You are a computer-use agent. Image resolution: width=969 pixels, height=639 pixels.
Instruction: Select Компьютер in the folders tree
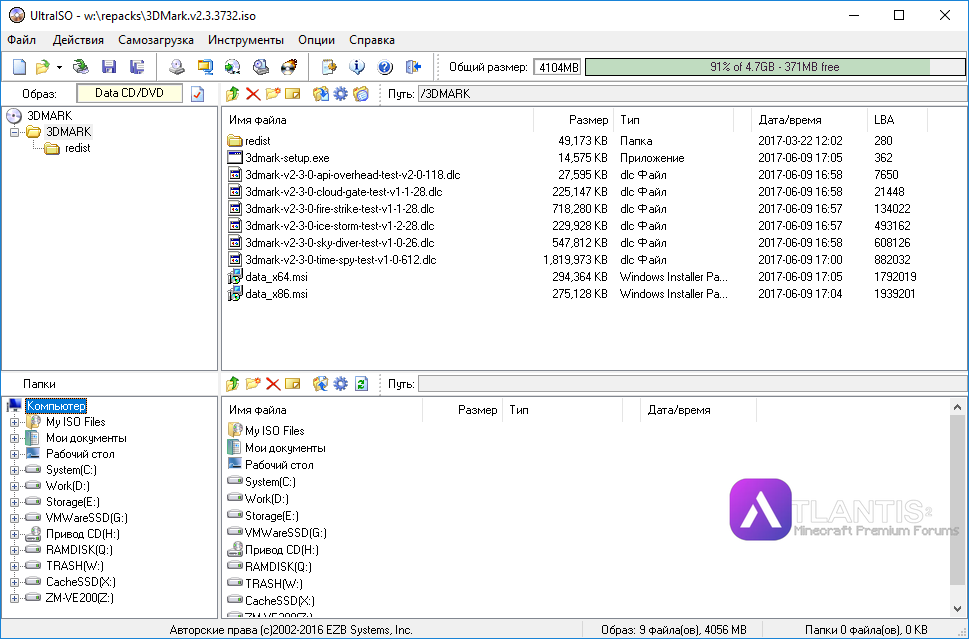(x=56, y=406)
